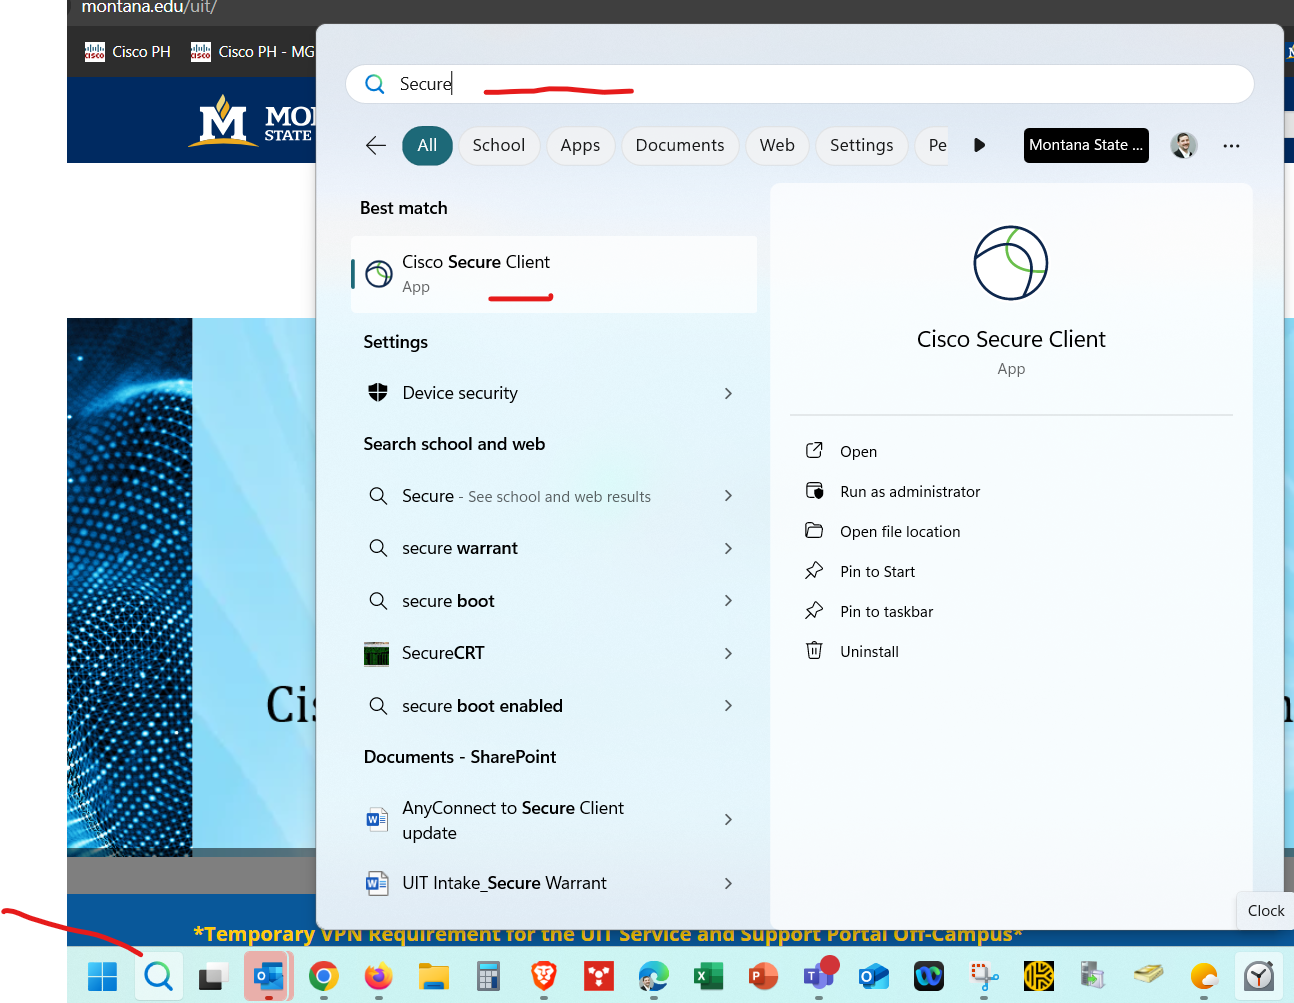Click the Windows Start button
The image size is (1294, 1003).
[102, 976]
